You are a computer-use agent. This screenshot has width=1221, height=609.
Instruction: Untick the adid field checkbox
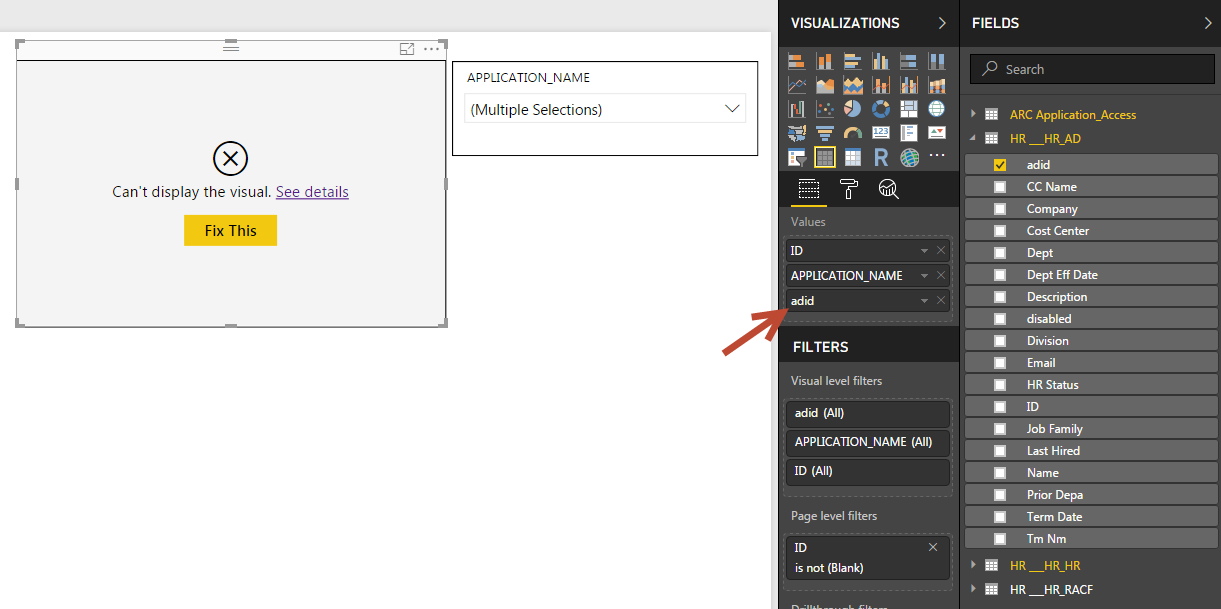coord(1000,165)
